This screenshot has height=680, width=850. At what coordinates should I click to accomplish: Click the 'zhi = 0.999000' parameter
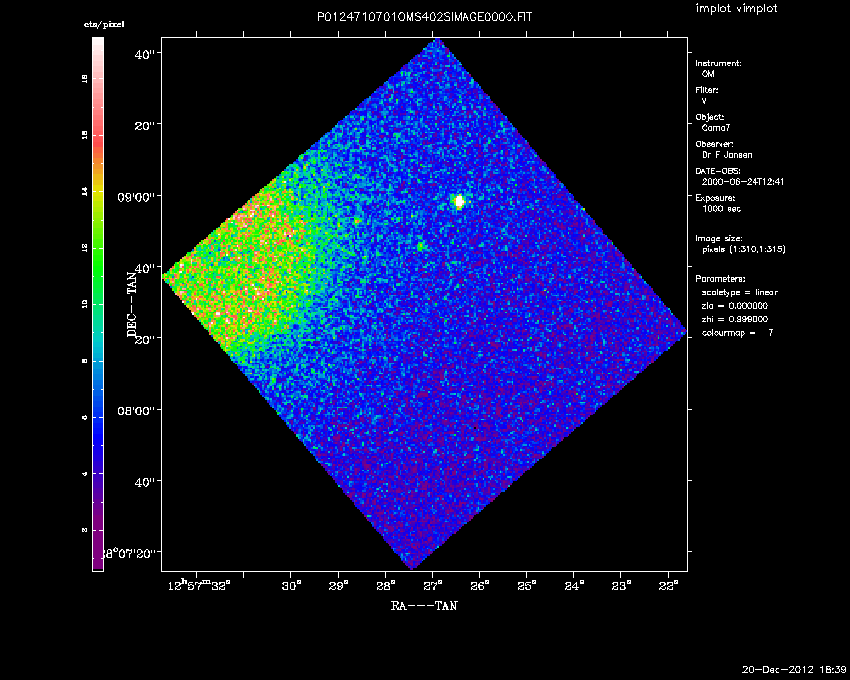735,319
